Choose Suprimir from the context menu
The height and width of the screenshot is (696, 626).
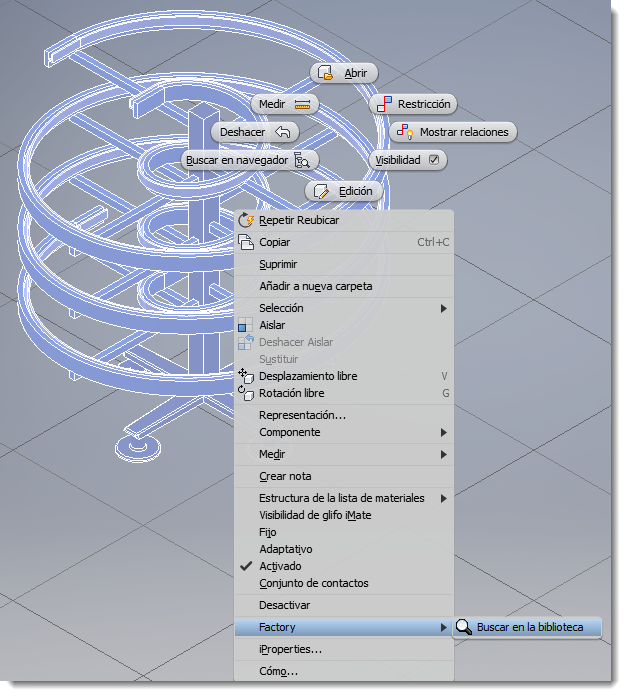pyautogui.click(x=344, y=265)
